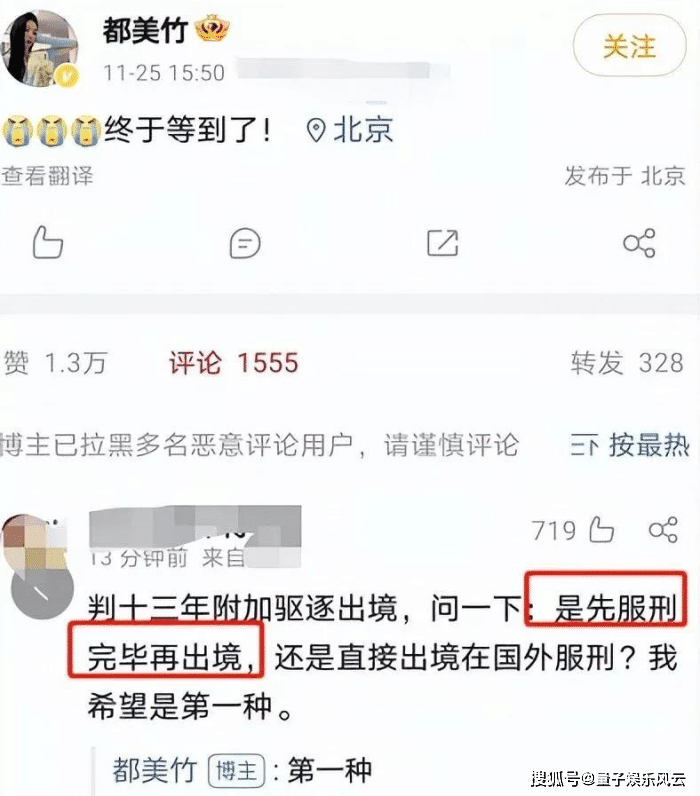Tap the share icon under the post

pos(639,243)
